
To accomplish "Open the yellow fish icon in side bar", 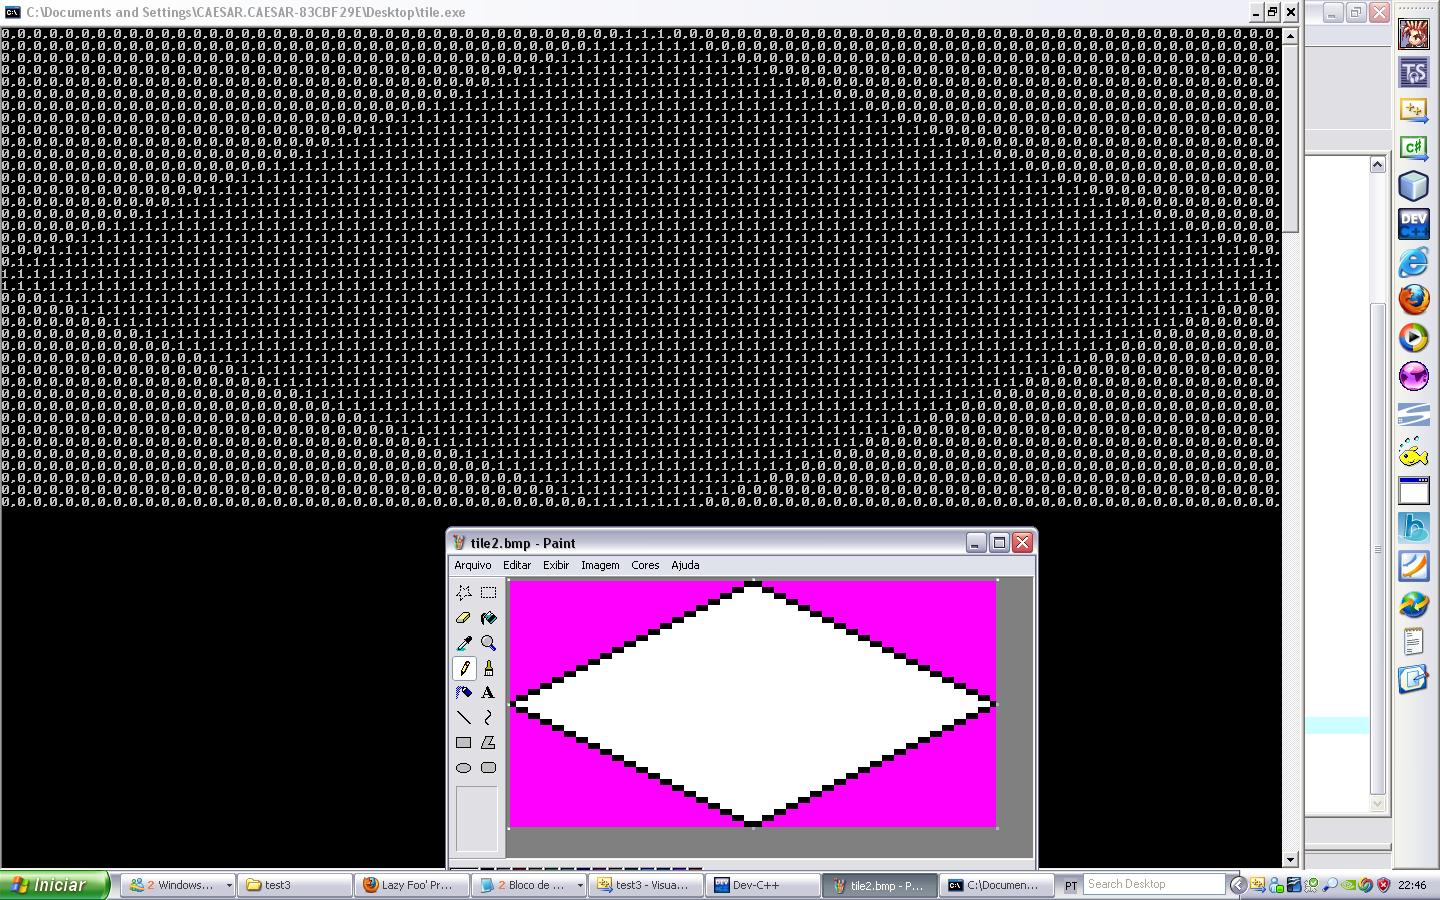I will [1414, 452].
